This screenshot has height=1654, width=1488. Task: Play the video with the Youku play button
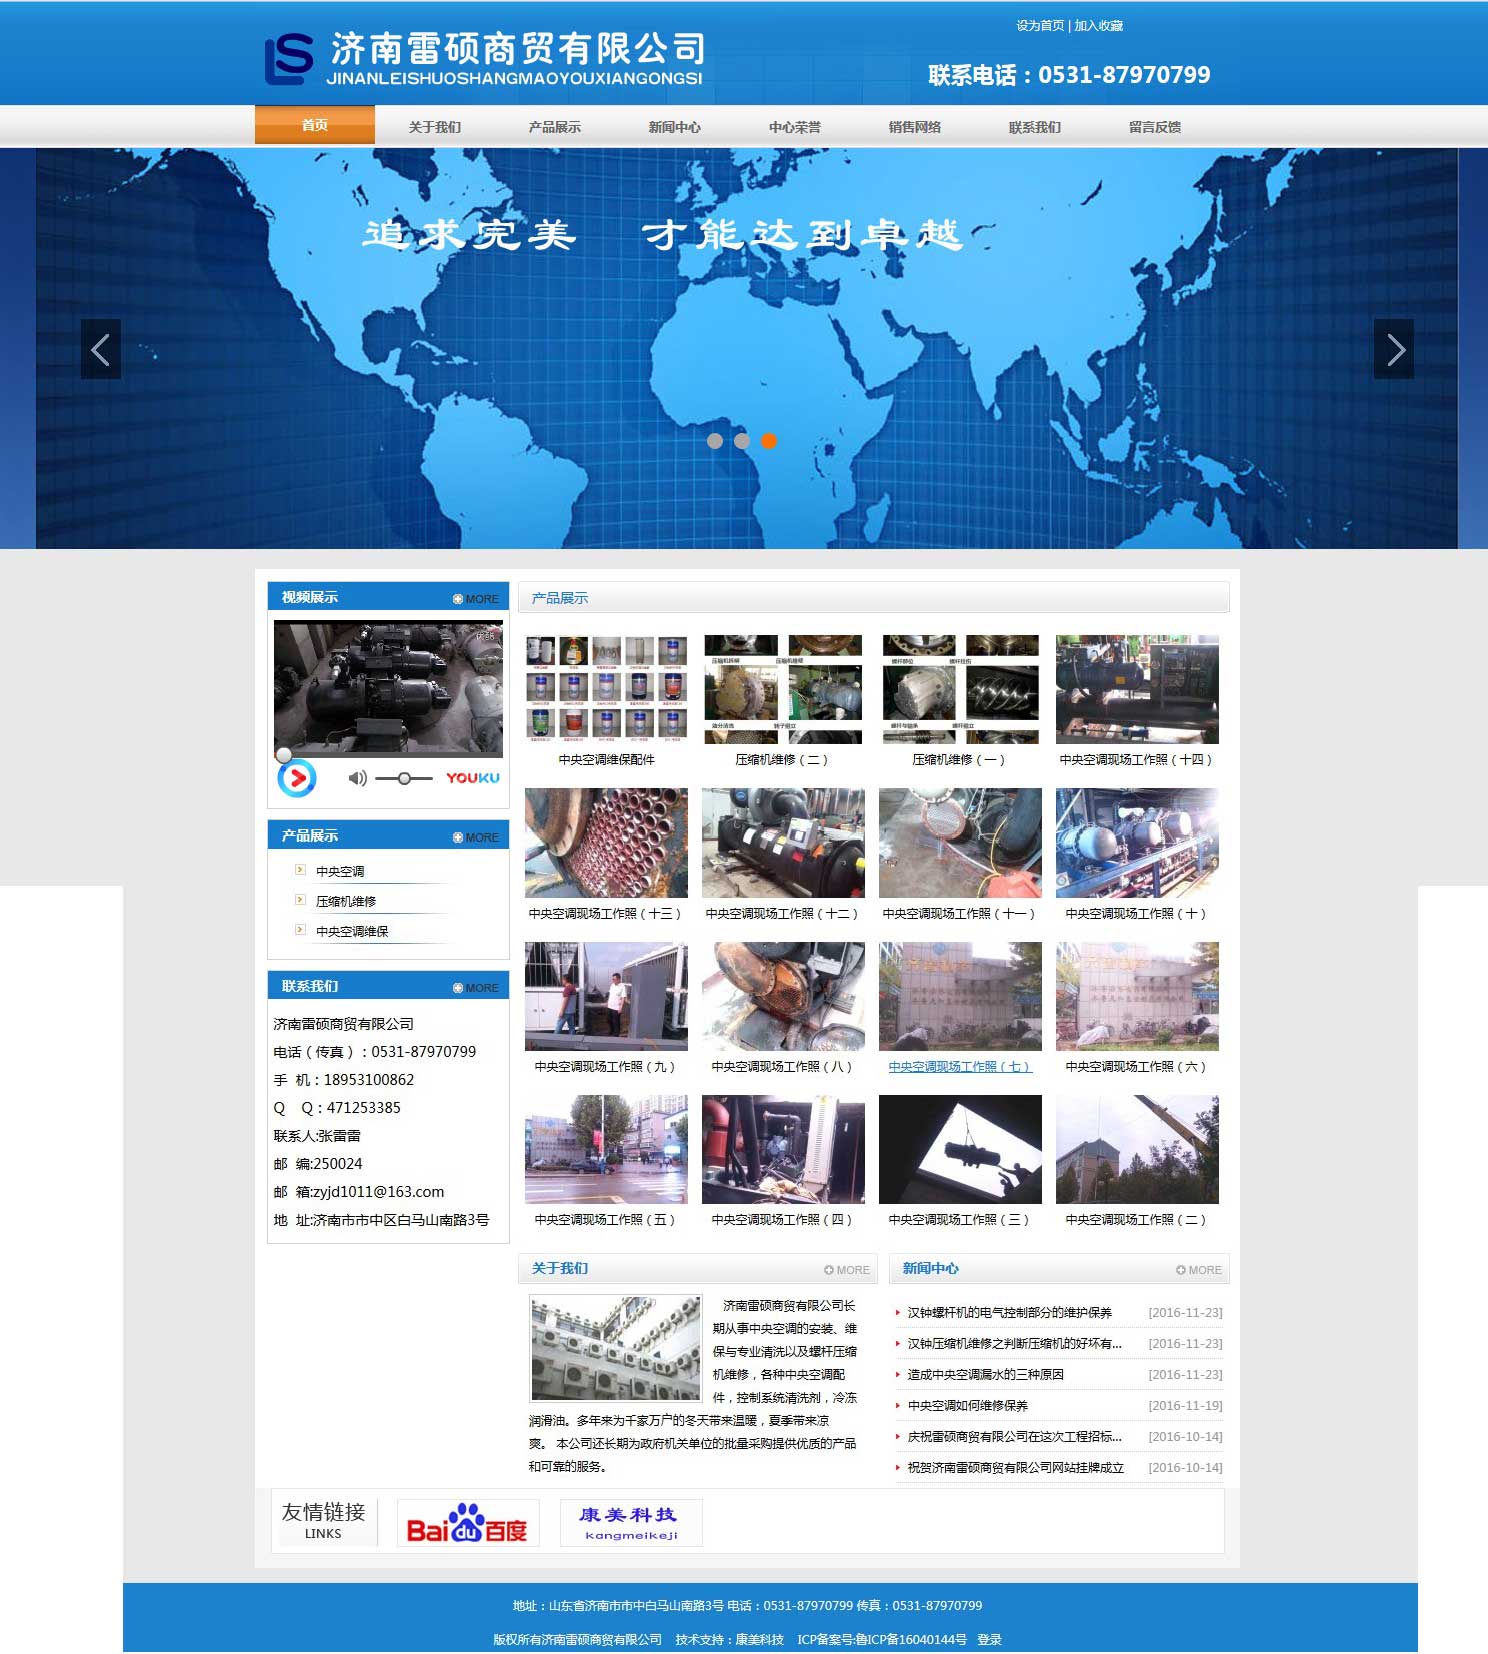[296, 778]
